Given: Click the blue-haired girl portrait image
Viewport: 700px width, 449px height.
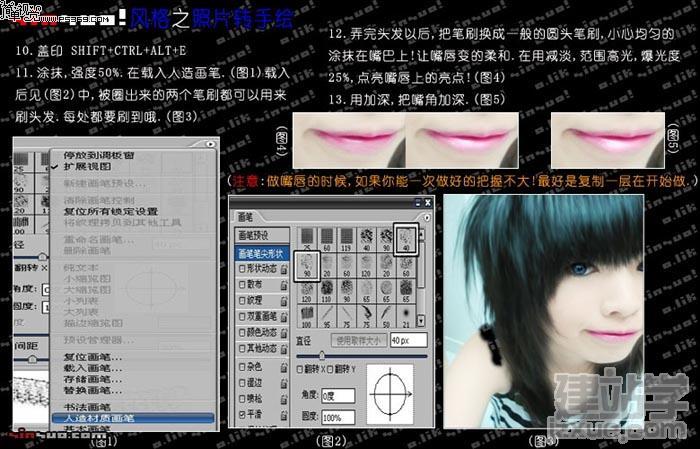Looking at the screenshot, I should coord(544,311).
